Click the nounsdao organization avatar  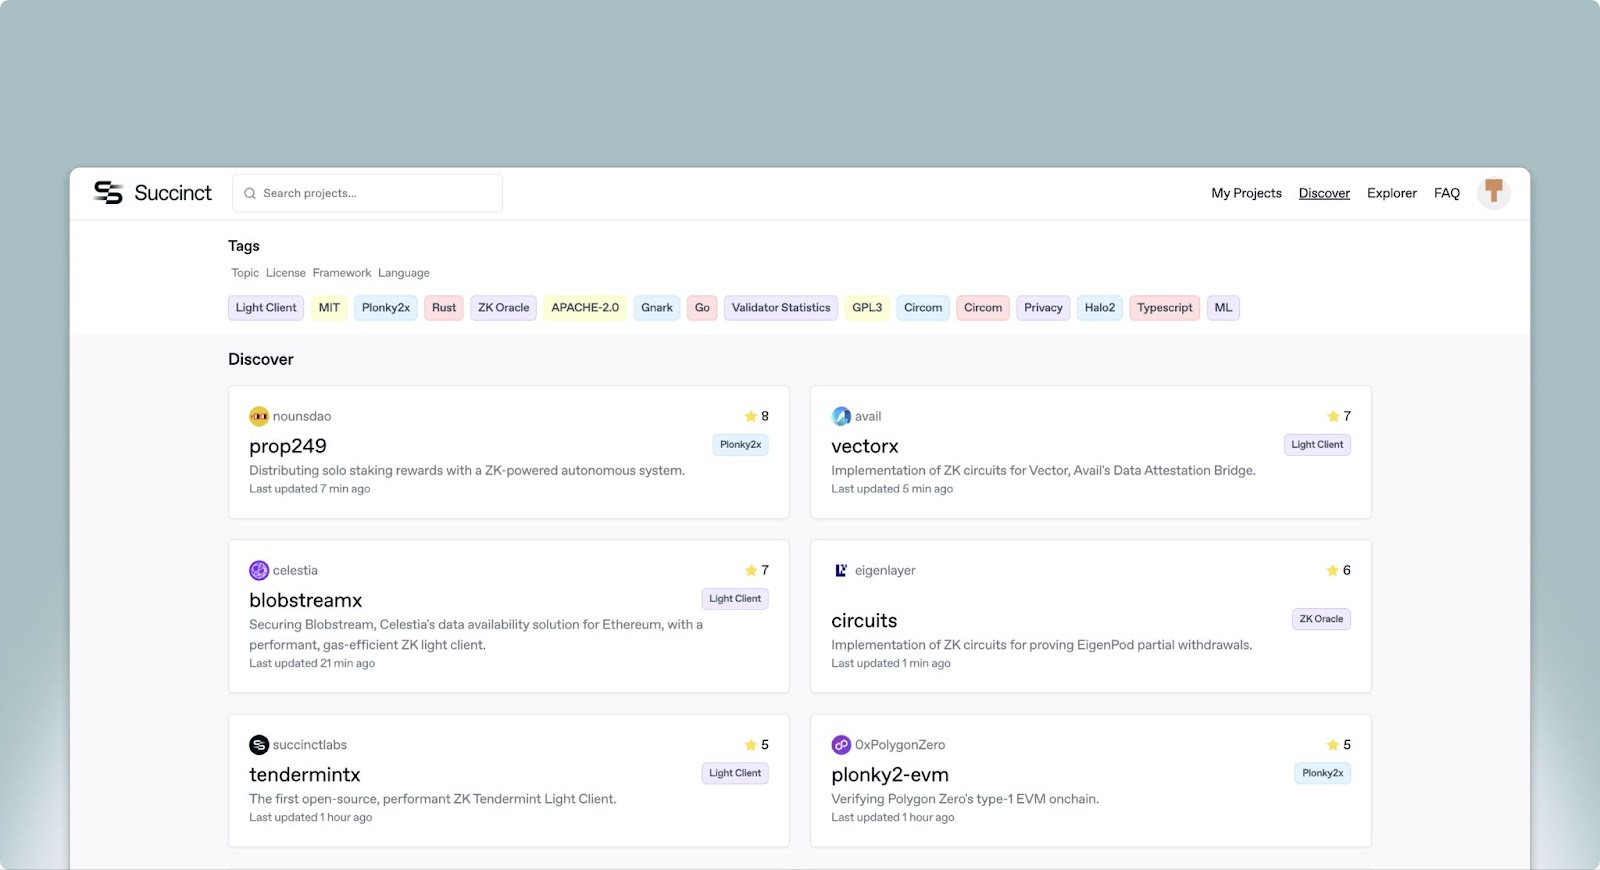[259, 416]
